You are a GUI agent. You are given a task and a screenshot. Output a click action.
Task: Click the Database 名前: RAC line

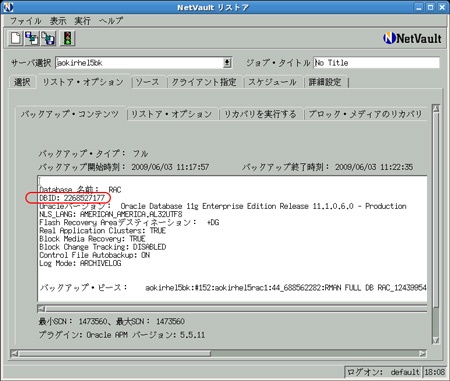coord(80,190)
